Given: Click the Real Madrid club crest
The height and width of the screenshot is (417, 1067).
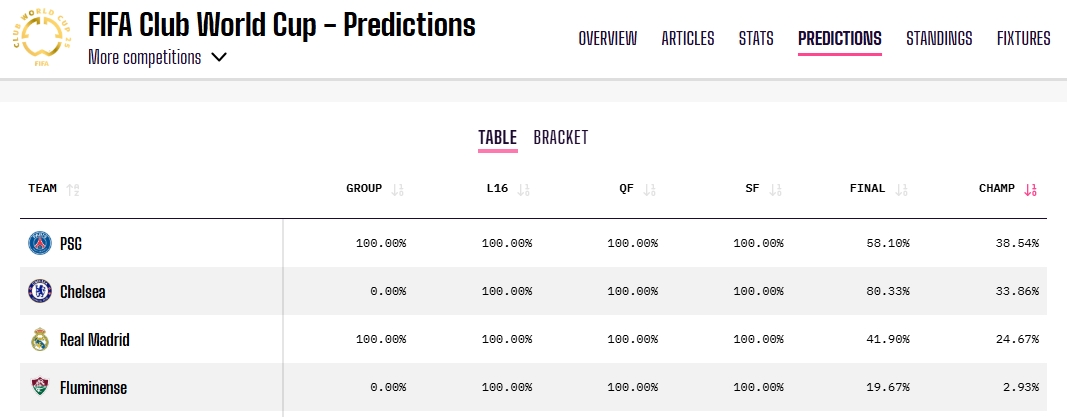Looking at the screenshot, I should (39, 340).
